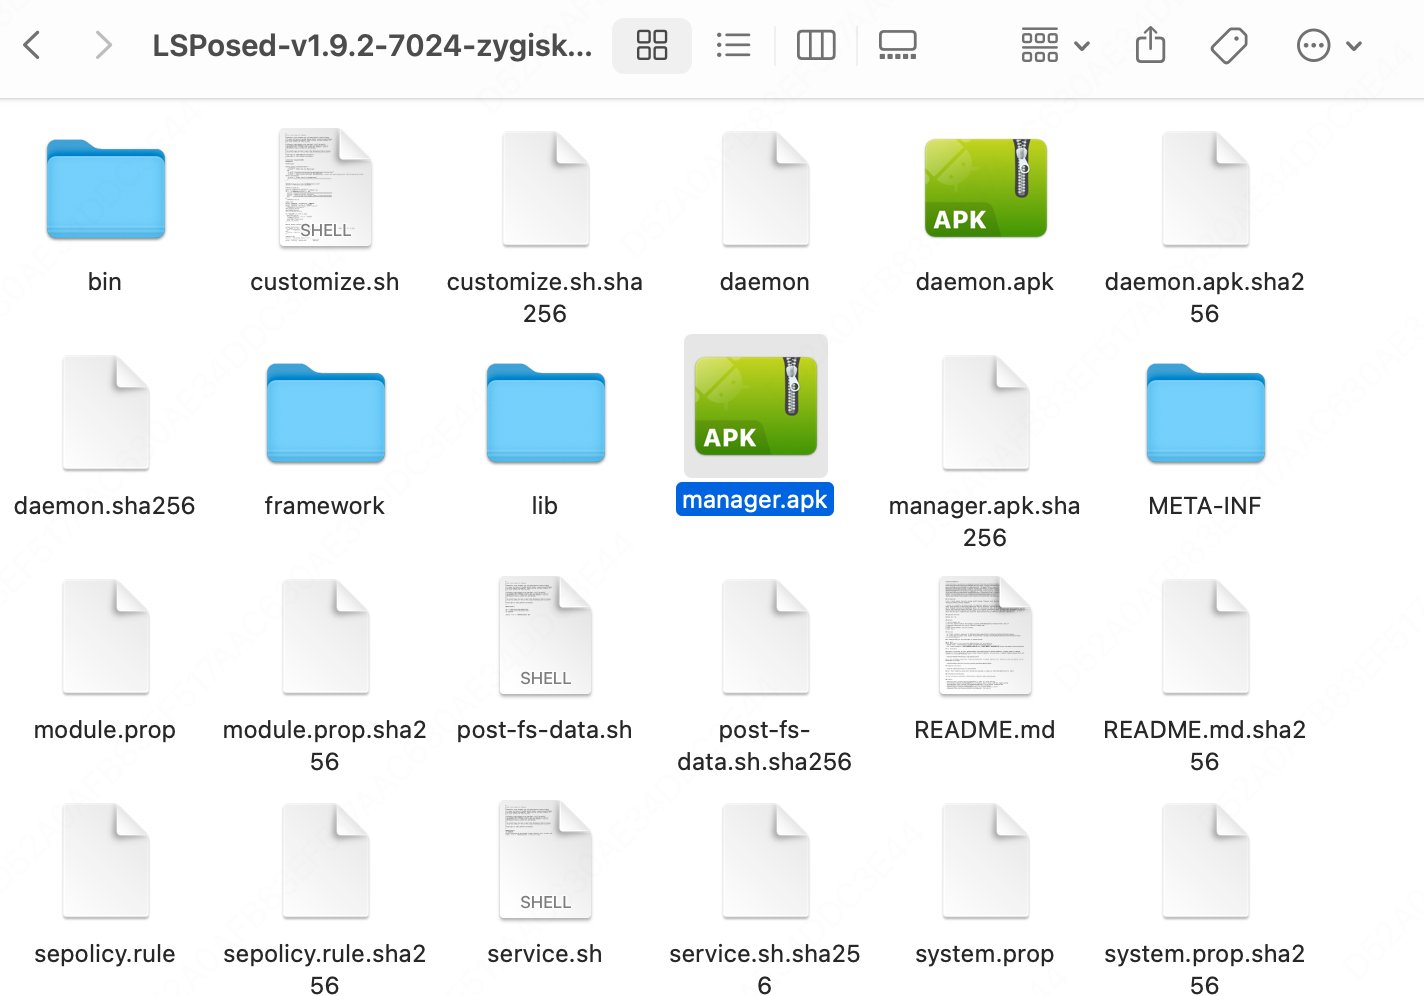
Task: Select the system.prop file icon
Action: [x=985, y=860]
